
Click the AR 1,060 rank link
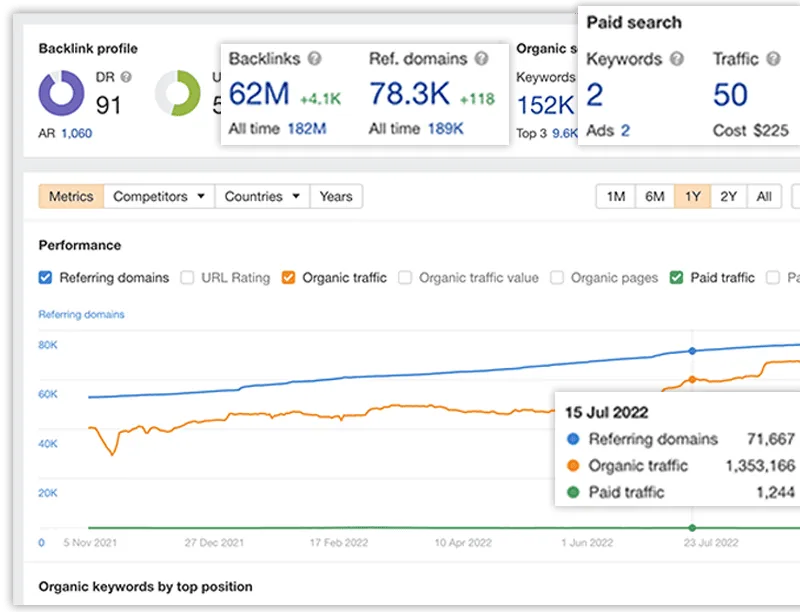click(77, 133)
